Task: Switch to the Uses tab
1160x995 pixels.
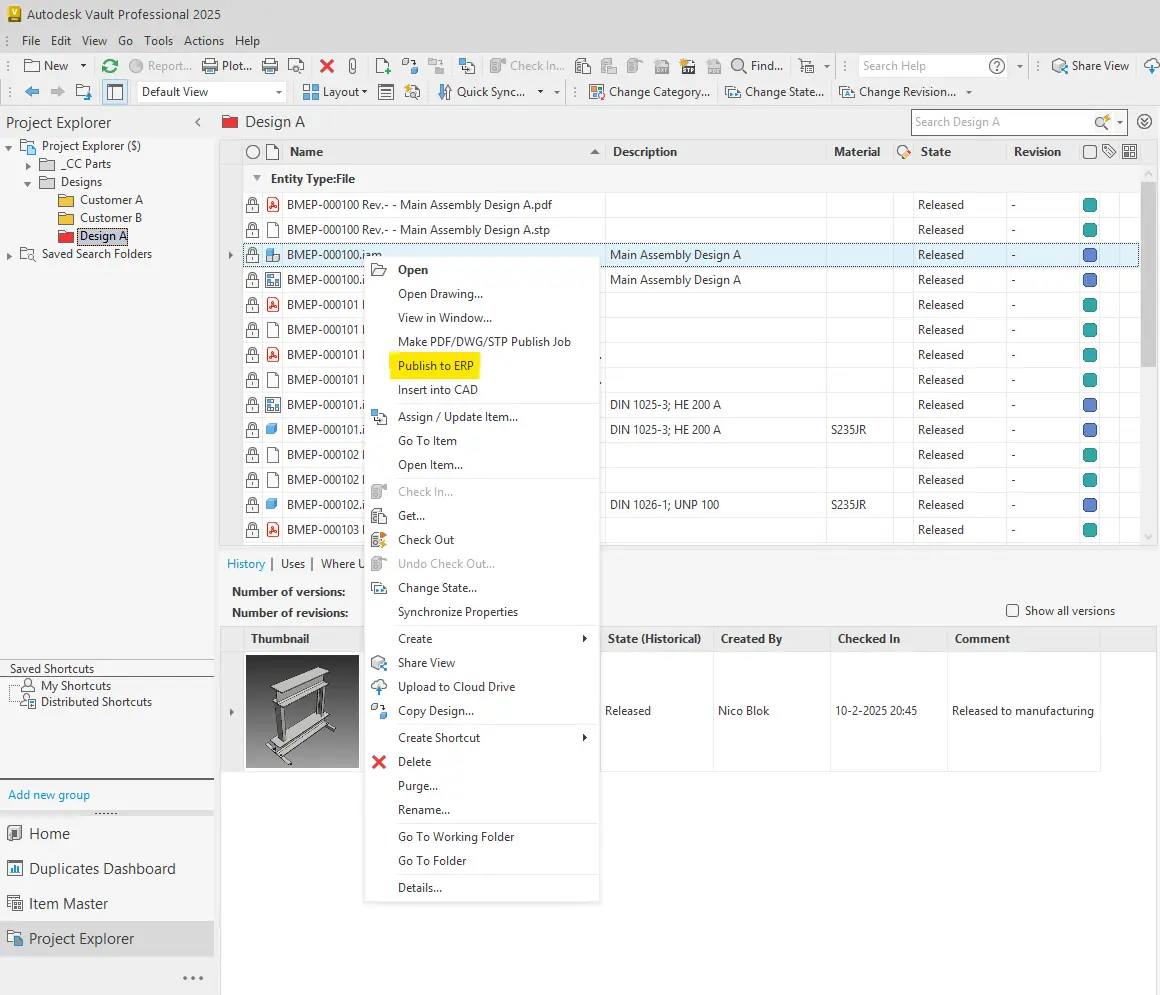Action: tap(293, 564)
